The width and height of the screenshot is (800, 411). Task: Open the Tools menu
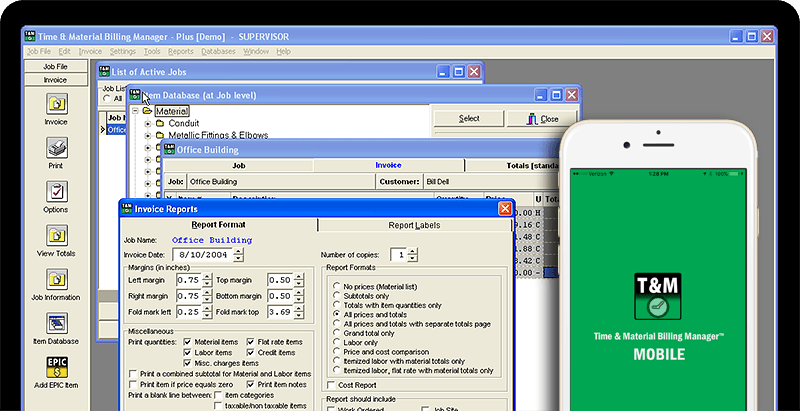152,52
